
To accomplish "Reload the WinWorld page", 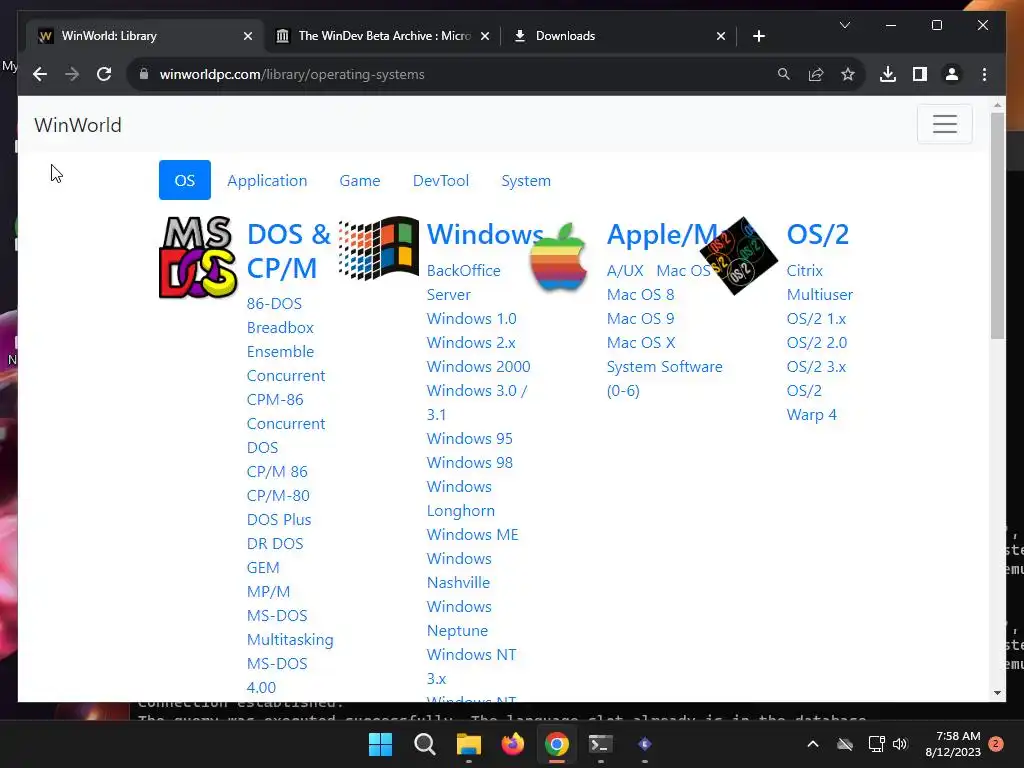I will click(x=104, y=74).
